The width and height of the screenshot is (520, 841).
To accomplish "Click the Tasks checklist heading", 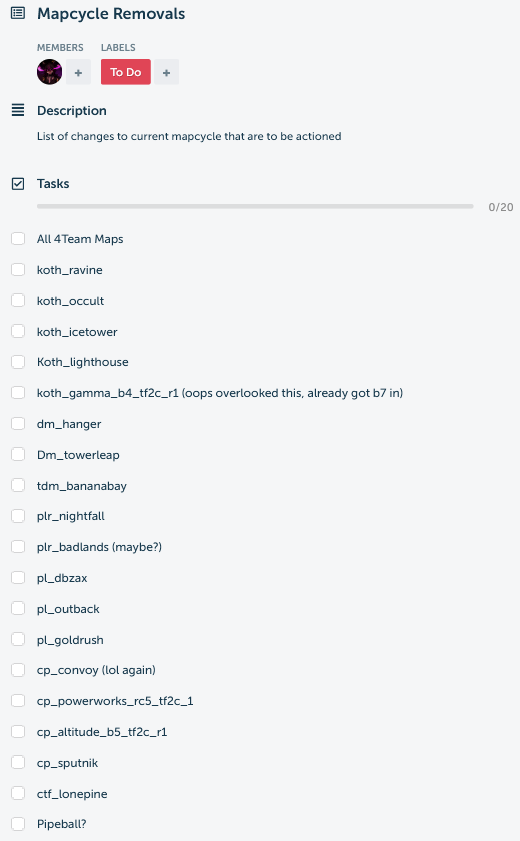I will point(53,183).
